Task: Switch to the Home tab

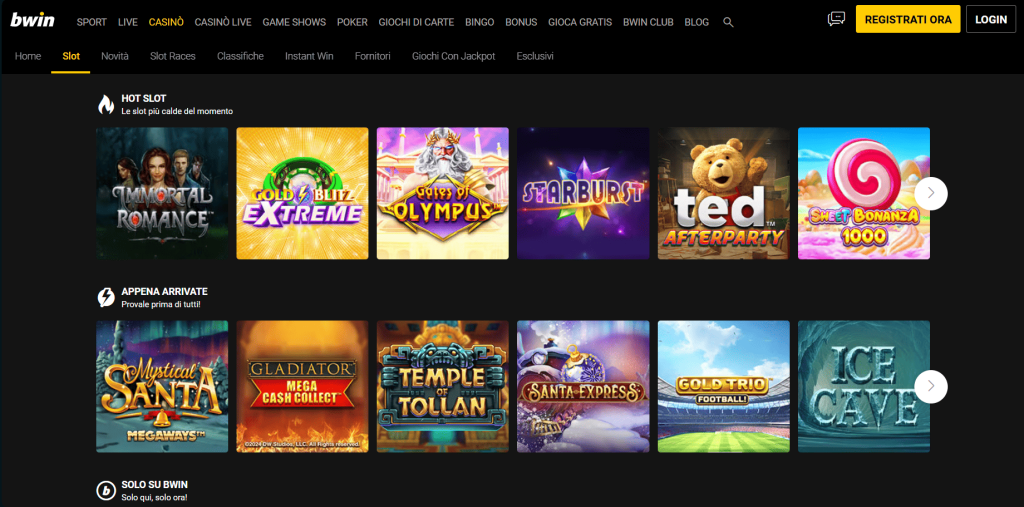Action: coord(28,56)
